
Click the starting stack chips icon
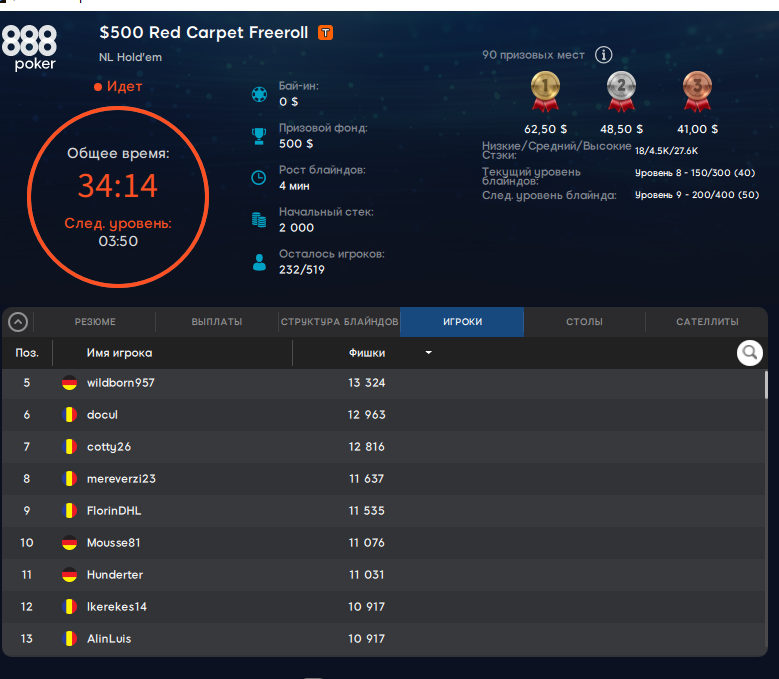click(x=259, y=220)
